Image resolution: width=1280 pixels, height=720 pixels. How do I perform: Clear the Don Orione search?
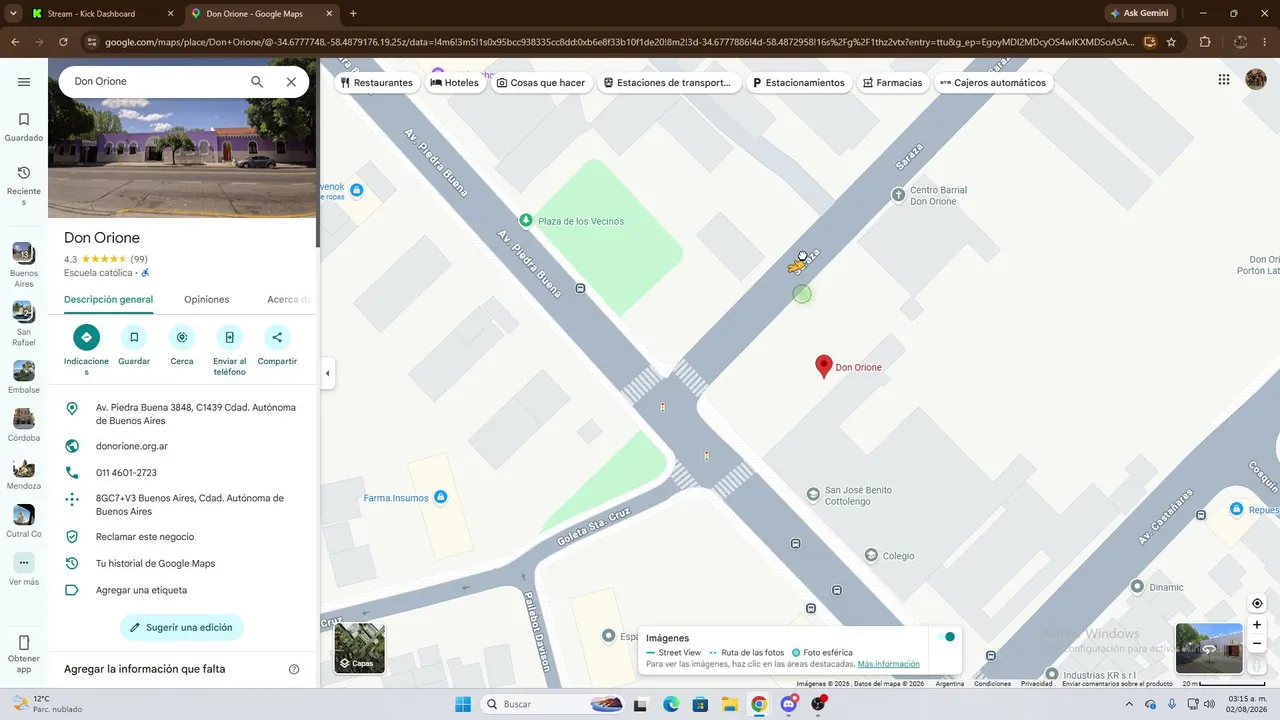pyautogui.click(x=291, y=82)
